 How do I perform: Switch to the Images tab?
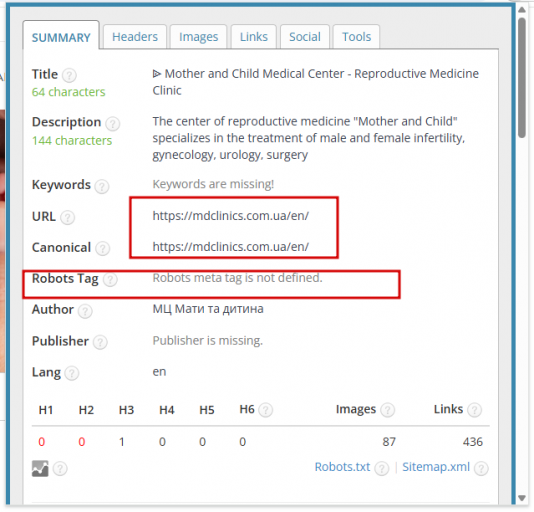(x=199, y=37)
